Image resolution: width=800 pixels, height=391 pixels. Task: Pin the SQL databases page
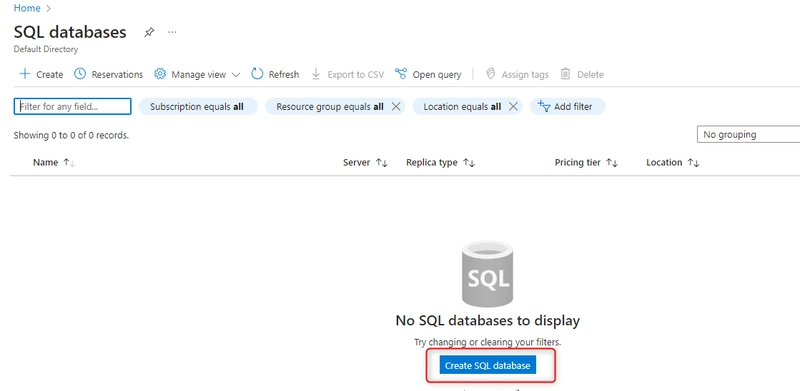click(148, 32)
